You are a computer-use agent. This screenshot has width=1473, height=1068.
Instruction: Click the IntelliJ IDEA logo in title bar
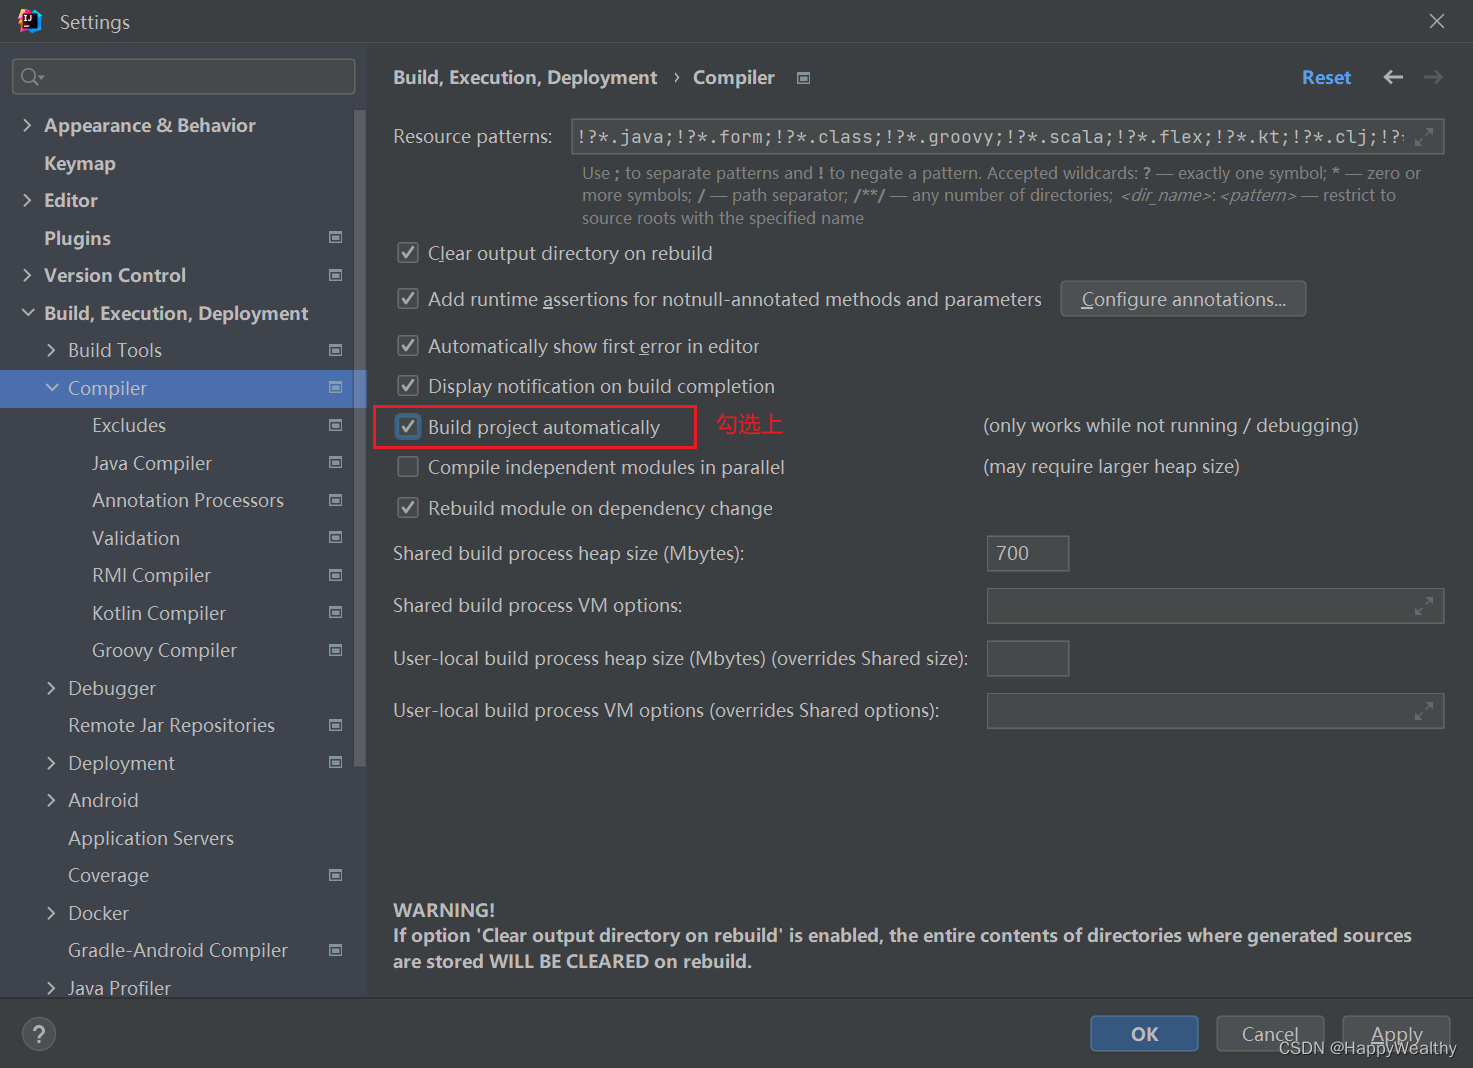pyautogui.click(x=30, y=21)
